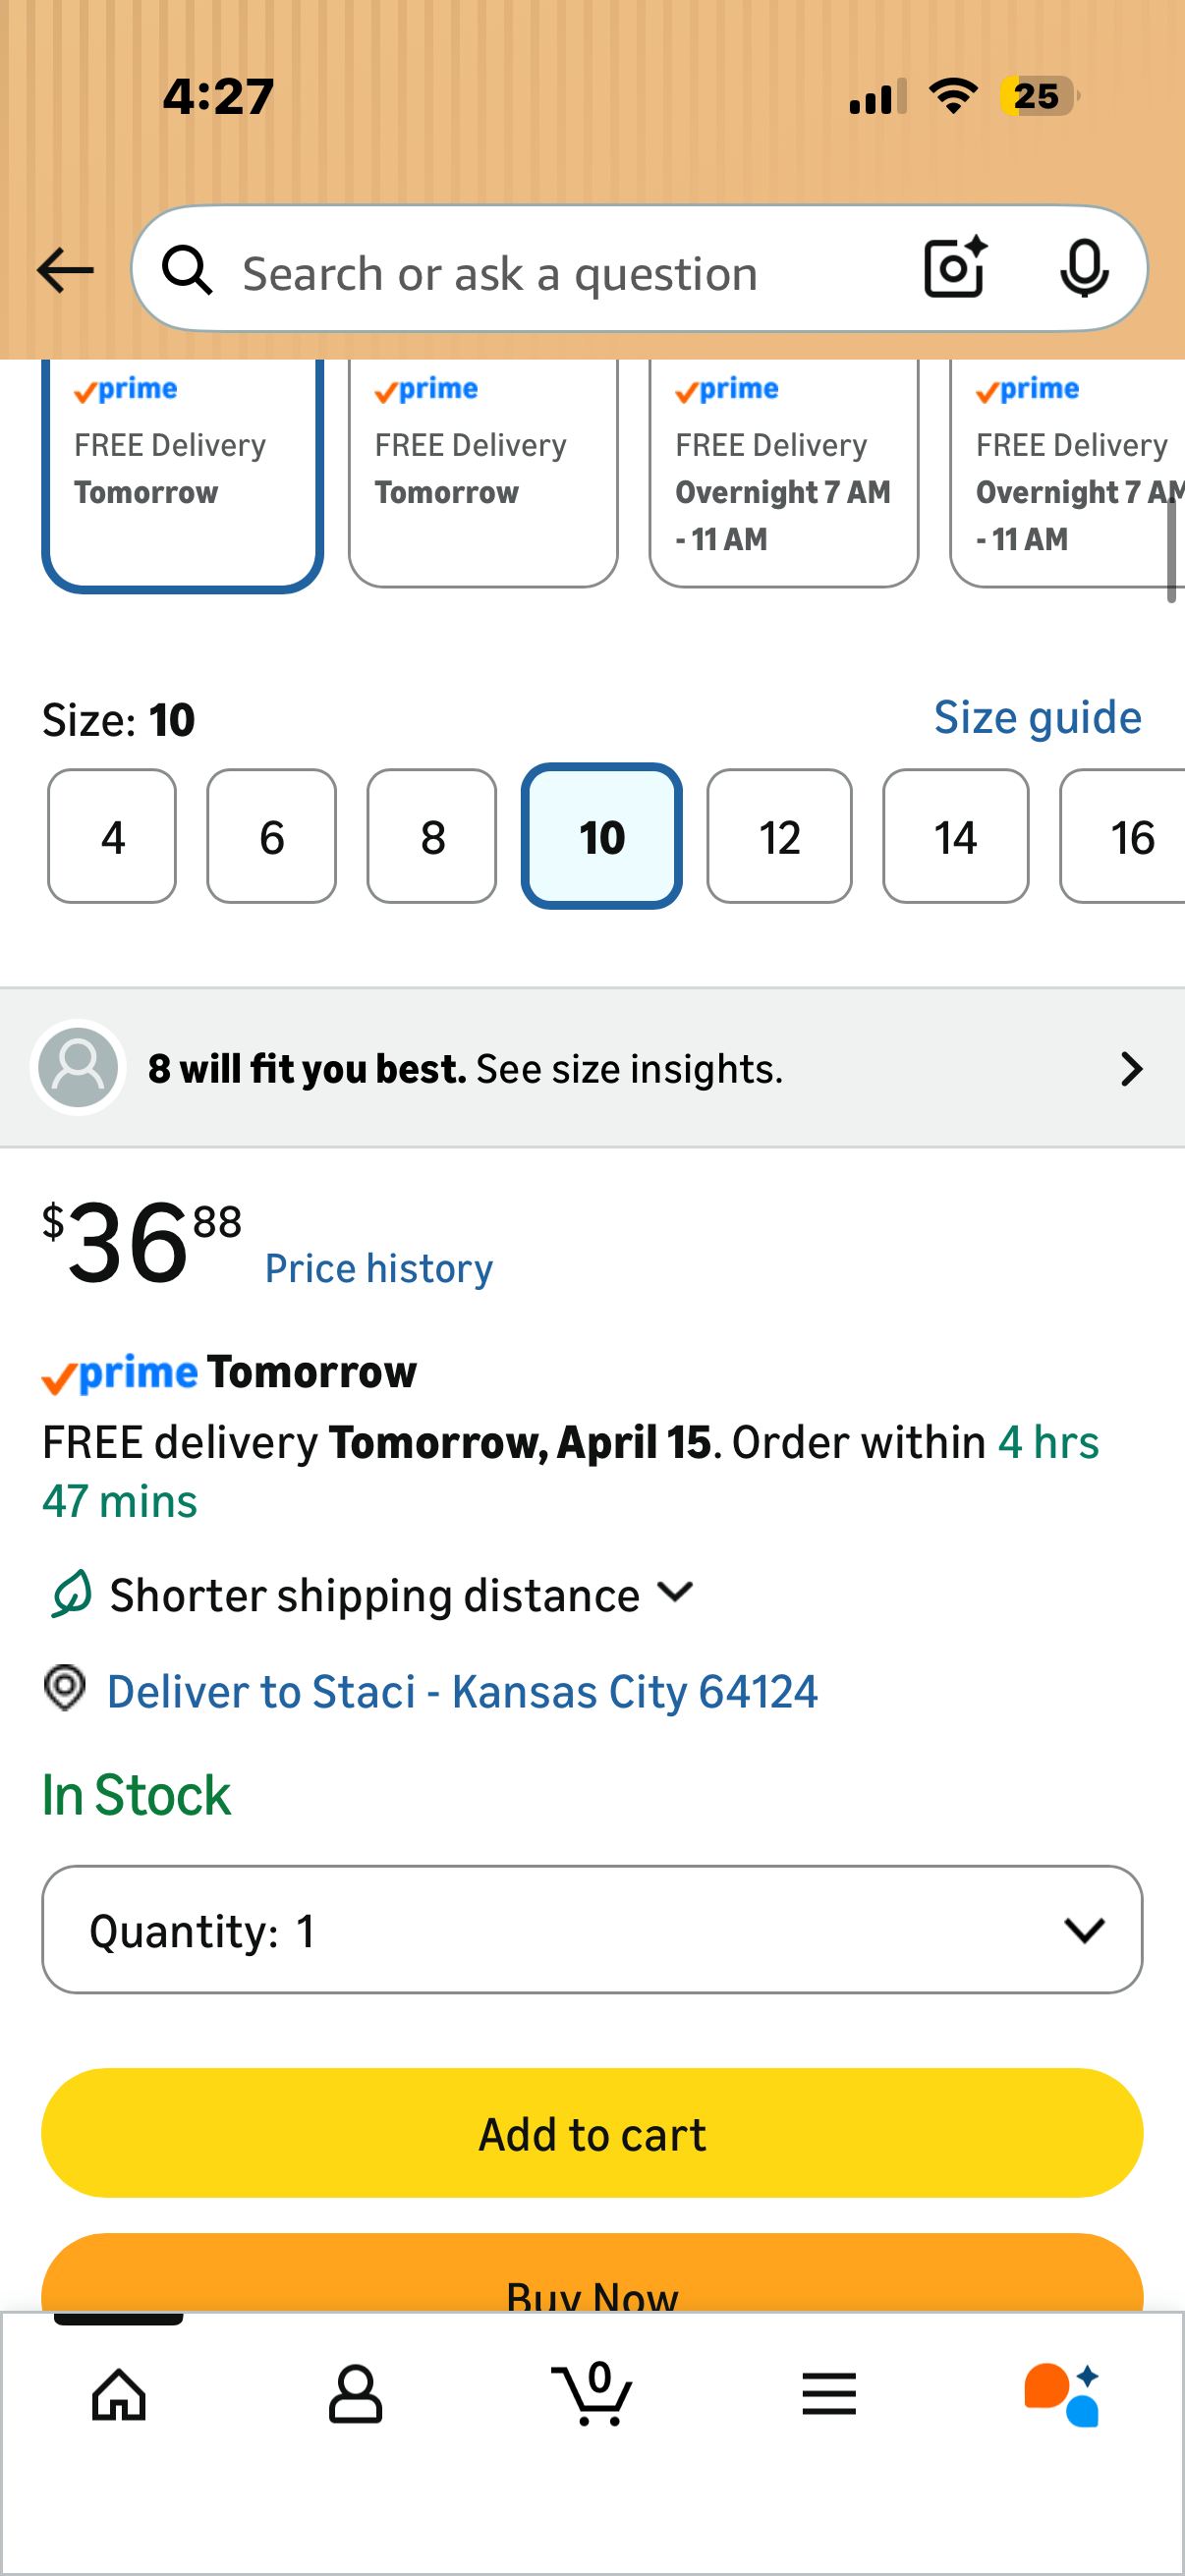View Price history link
The image size is (1185, 2576).
(x=379, y=1268)
